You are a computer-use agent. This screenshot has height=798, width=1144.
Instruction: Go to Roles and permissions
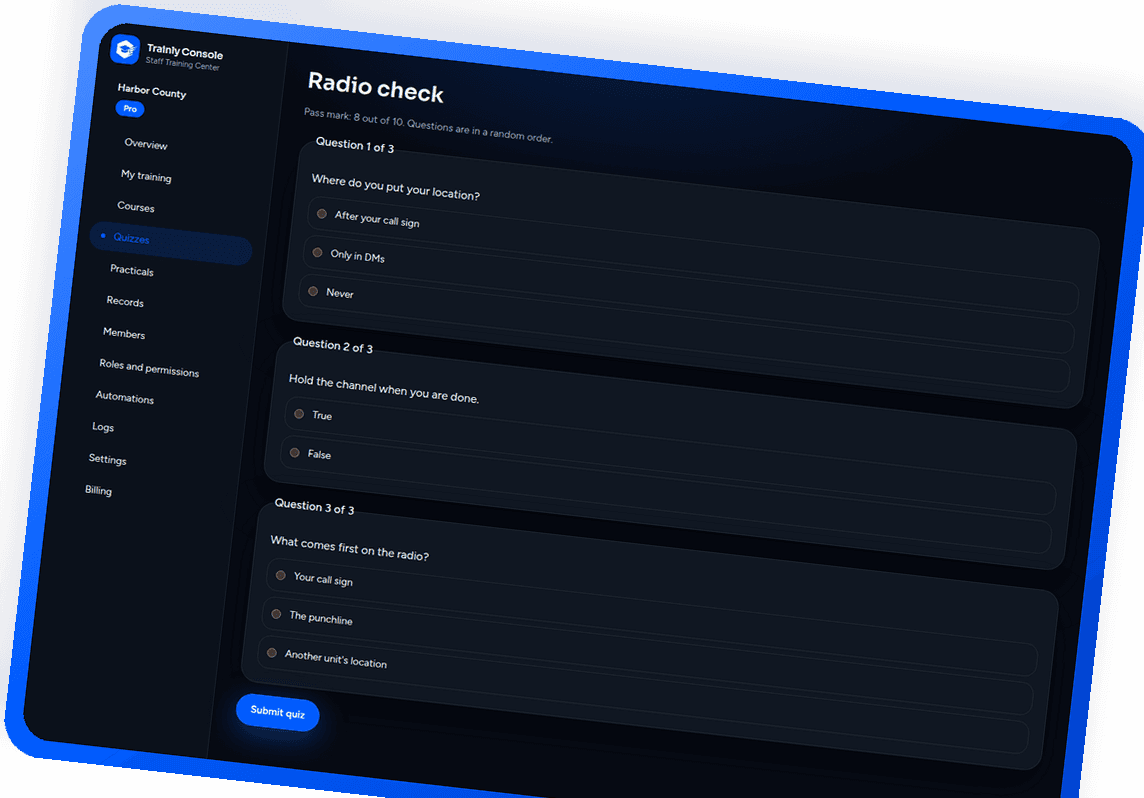149,368
